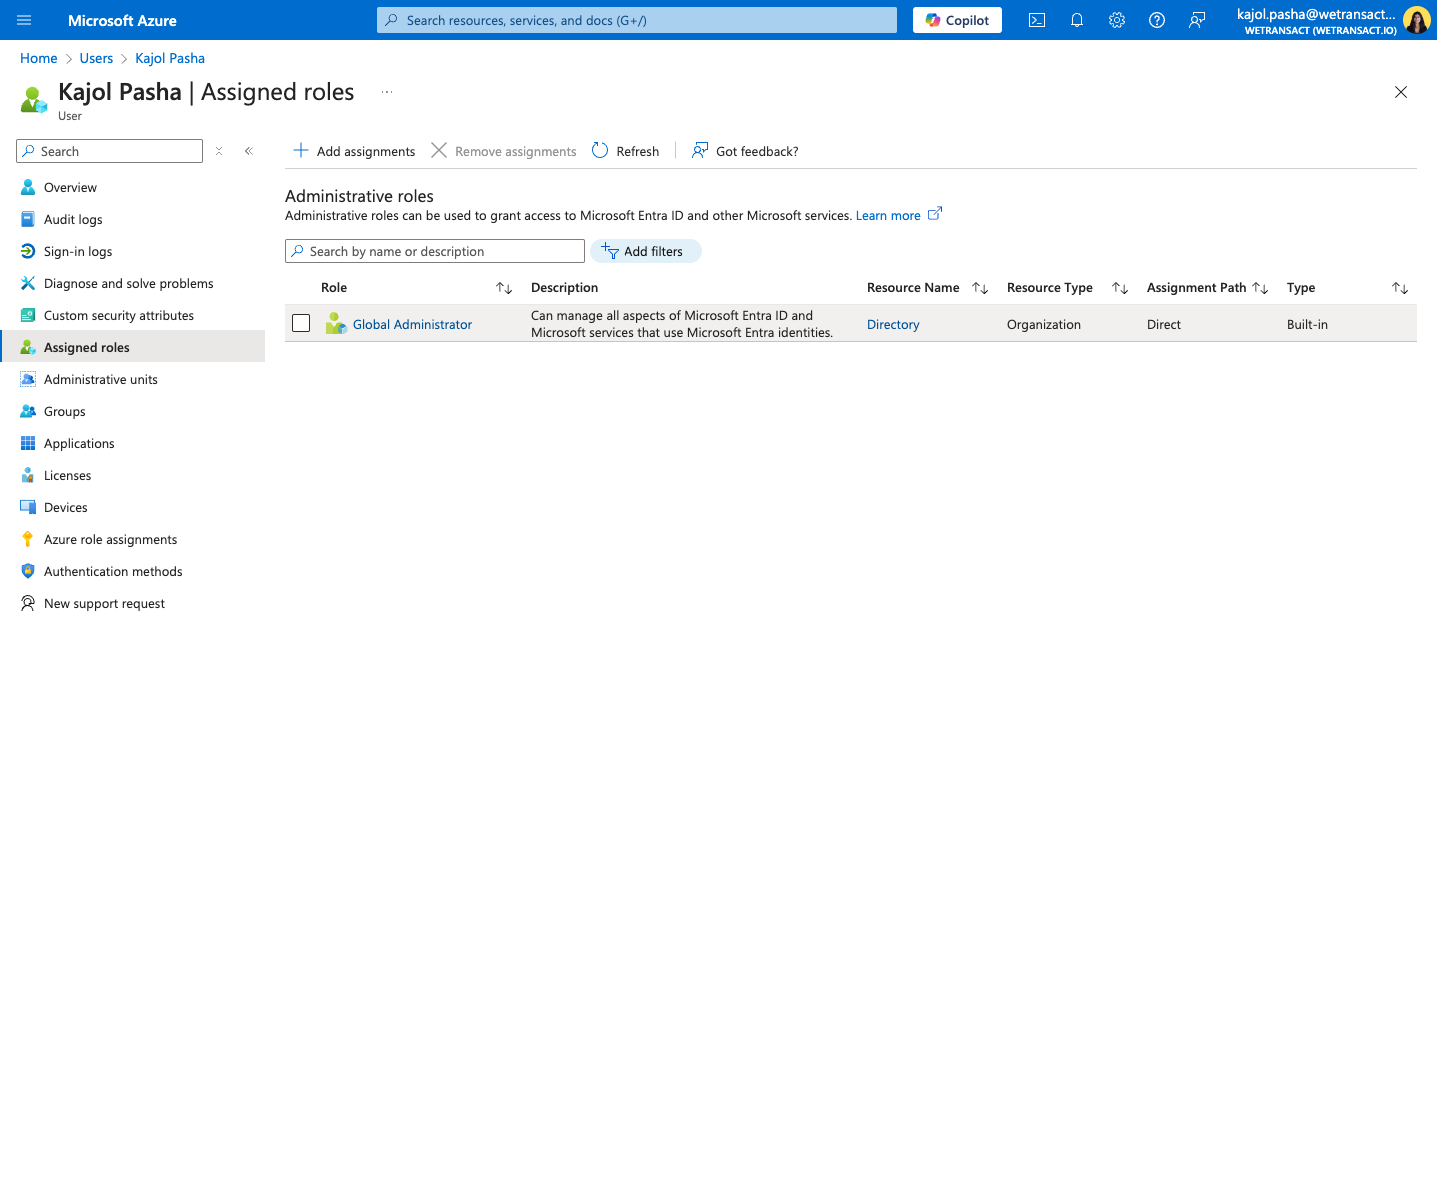The height and width of the screenshot is (1198, 1437).
Task: Click into the sidebar Search field
Action: (x=110, y=151)
